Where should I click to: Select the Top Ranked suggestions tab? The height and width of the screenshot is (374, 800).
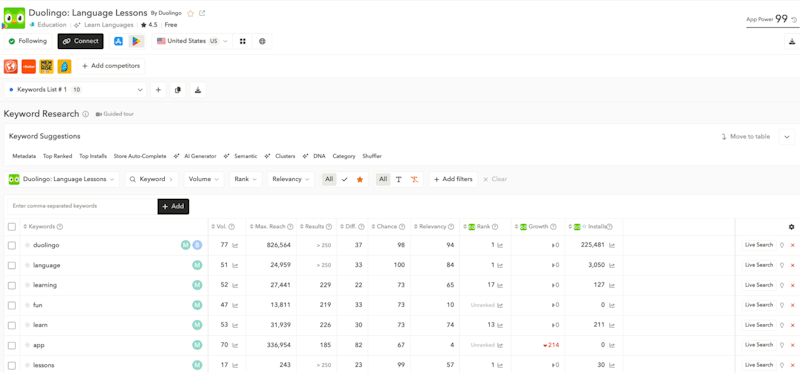tap(58, 156)
